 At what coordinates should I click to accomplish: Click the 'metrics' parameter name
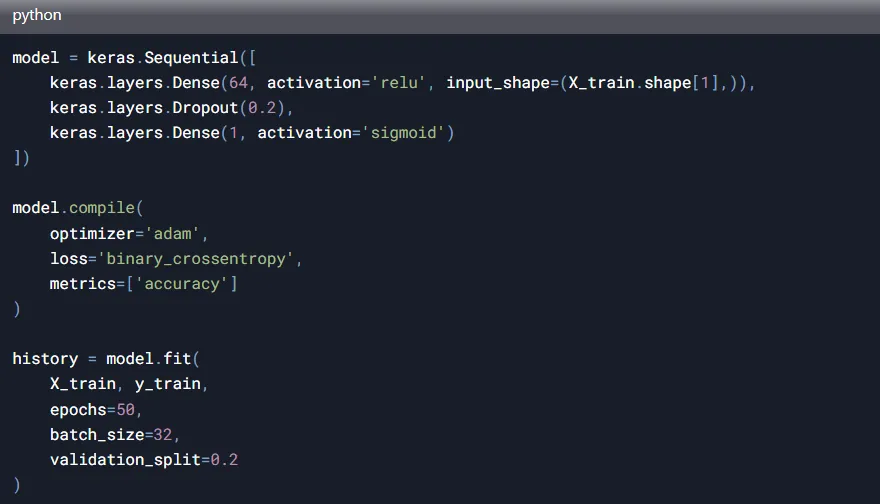pos(82,284)
